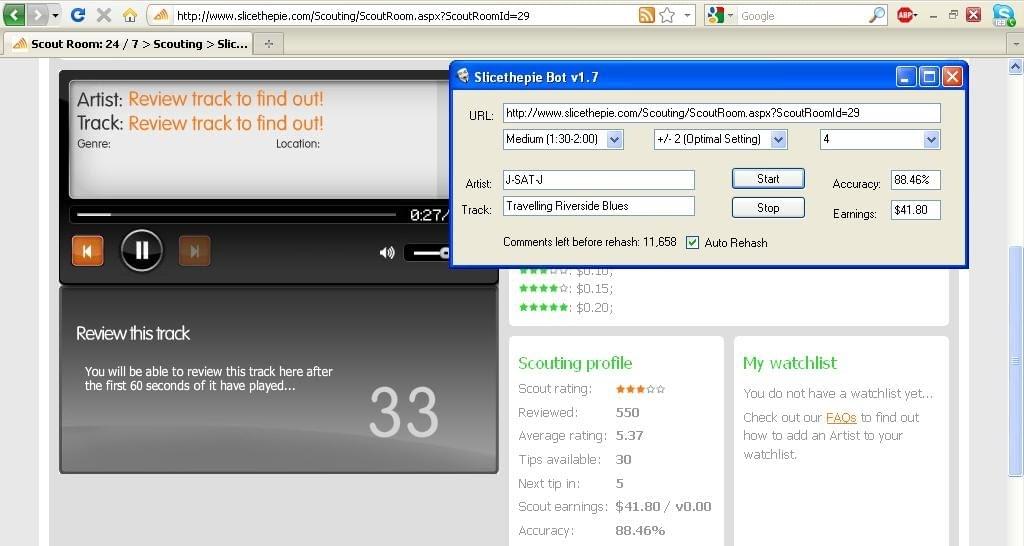
Task: Select the Scout Room browser tab
Action: point(129,44)
